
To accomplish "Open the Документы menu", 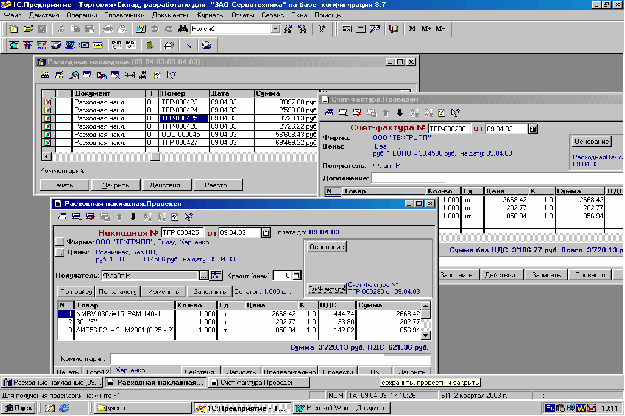I will 170,15.
